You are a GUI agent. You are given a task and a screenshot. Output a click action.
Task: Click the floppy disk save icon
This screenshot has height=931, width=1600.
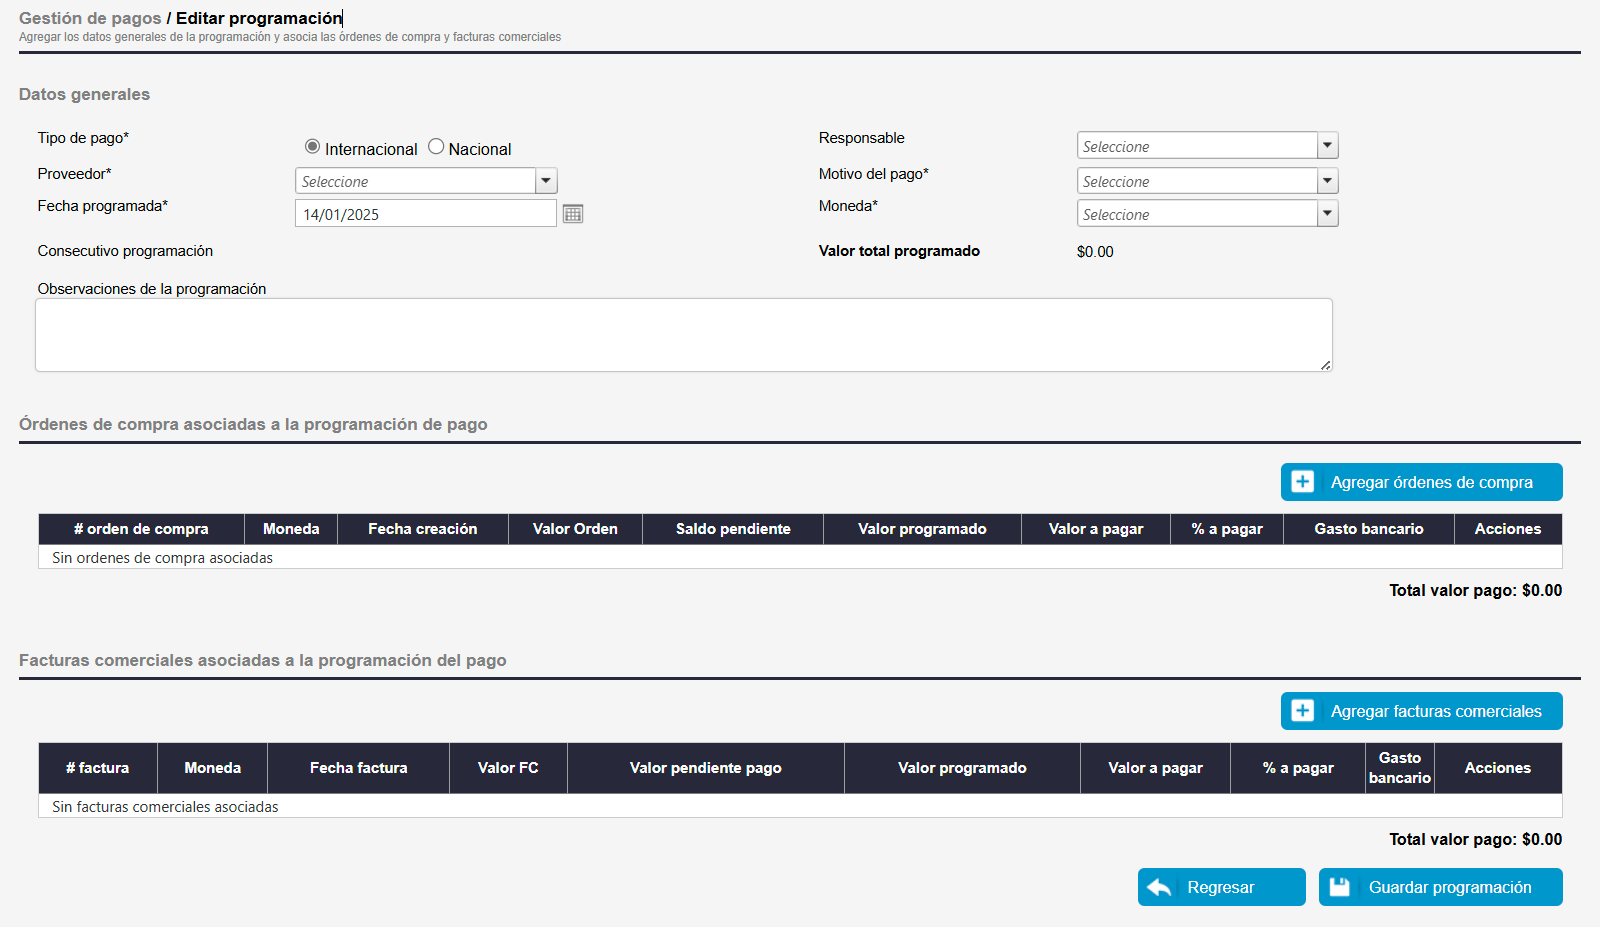pyautogui.click(x=1340, y=887)
